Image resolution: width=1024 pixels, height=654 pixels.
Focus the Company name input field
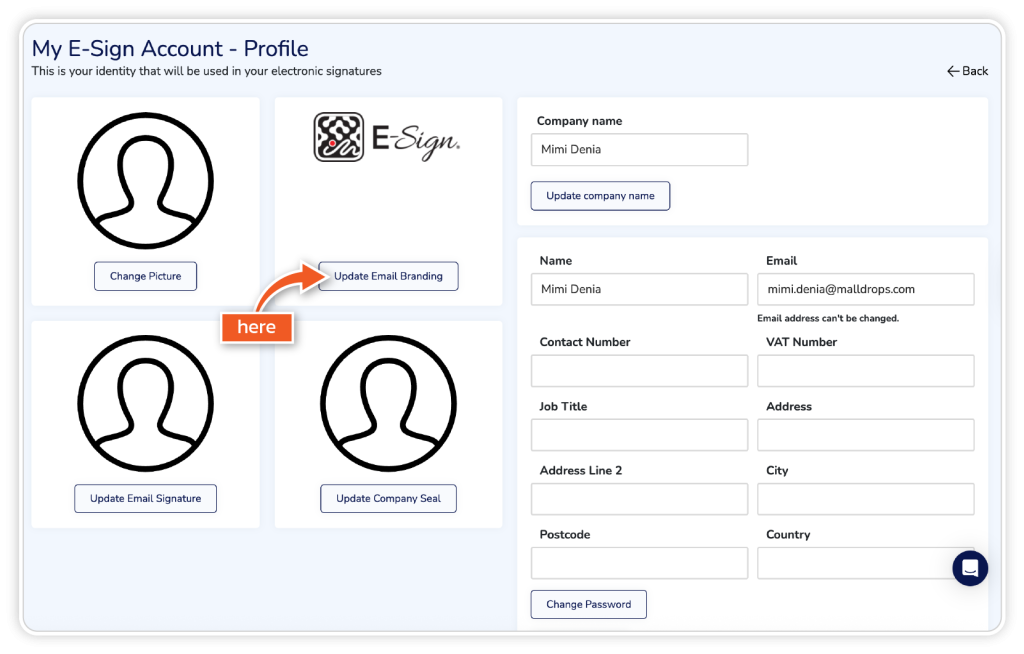639,150
